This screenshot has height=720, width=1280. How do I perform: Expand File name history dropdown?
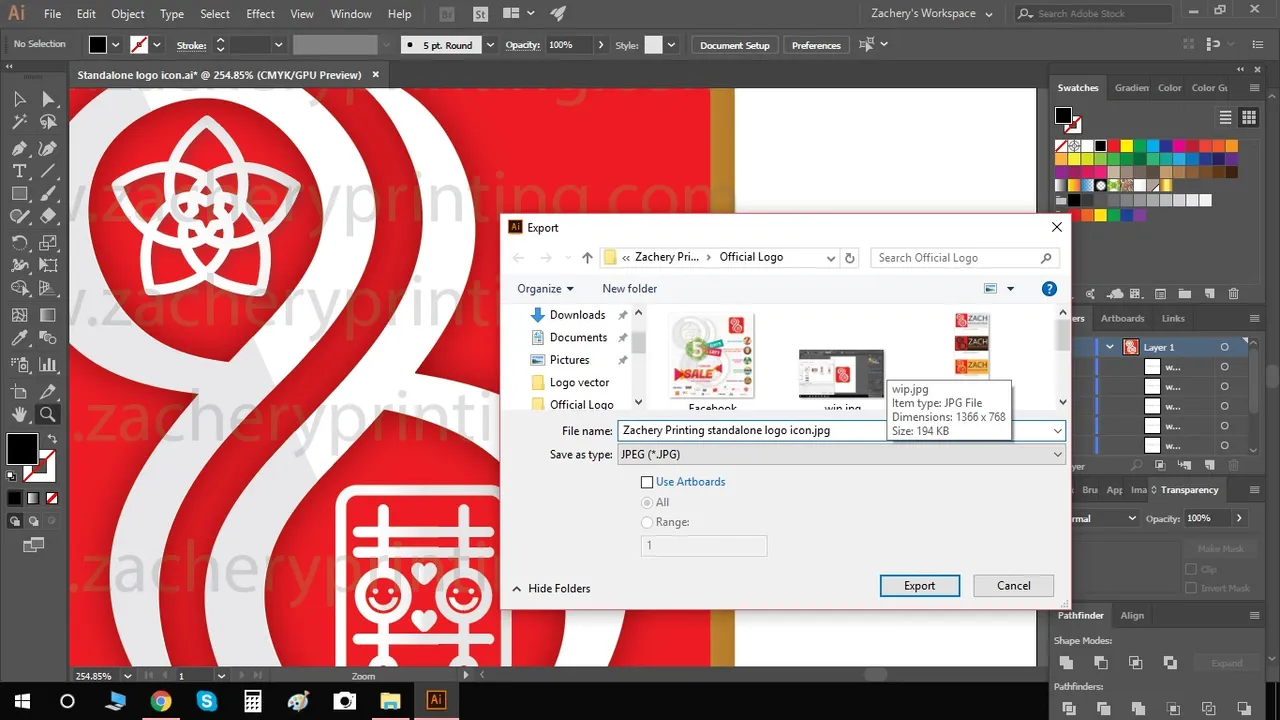tap(1058, 431)
